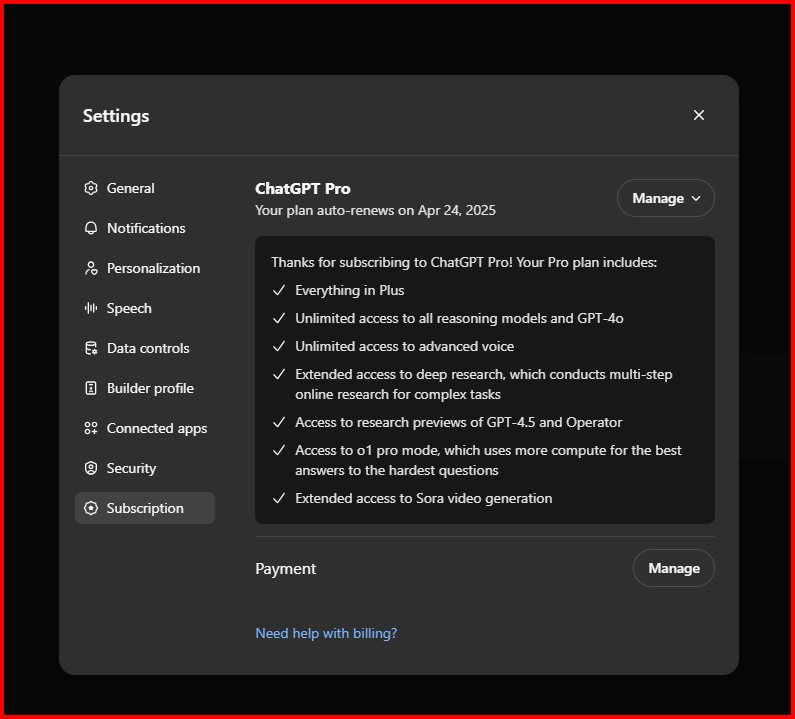This screenshot has width=795, height=719.
Task: Select the Subscription tab label
Action: click(x=145, y=508)
